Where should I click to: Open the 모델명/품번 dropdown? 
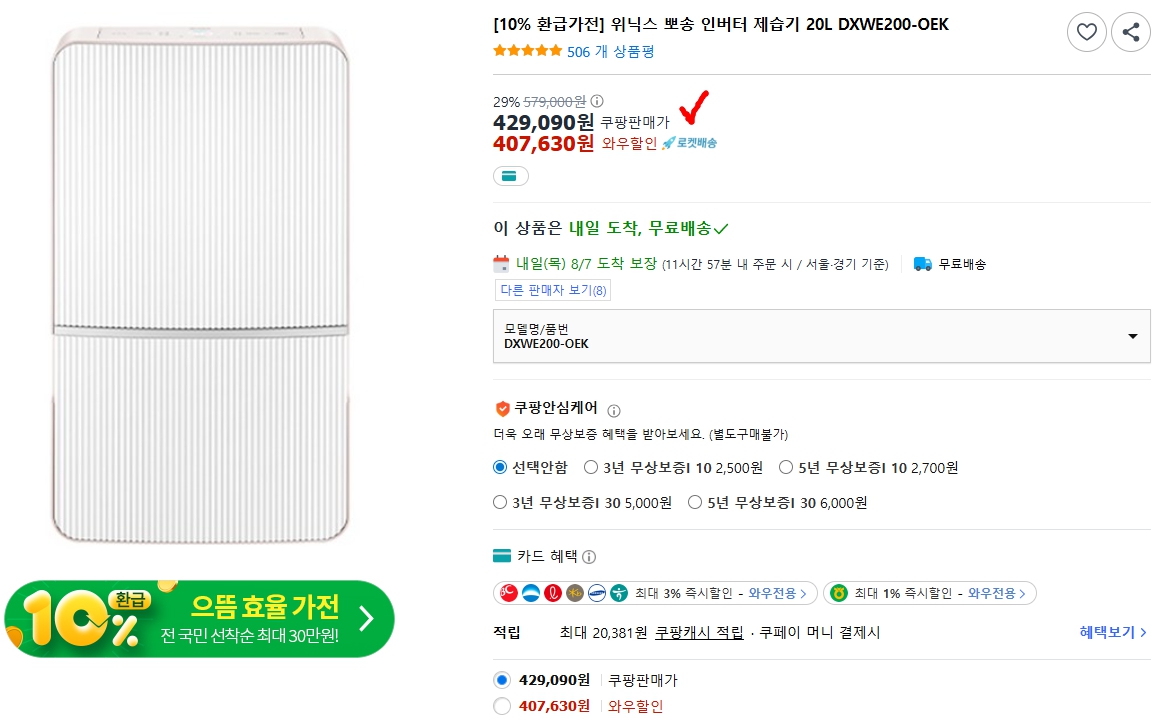1131,337
